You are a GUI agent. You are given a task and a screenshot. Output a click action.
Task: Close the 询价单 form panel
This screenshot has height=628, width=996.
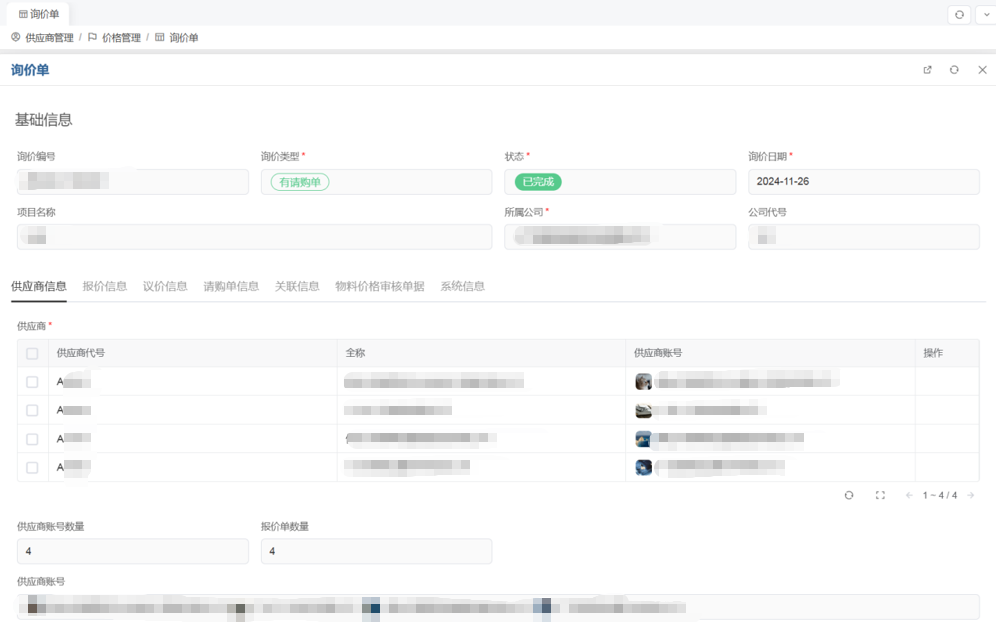tap(982, 70)
